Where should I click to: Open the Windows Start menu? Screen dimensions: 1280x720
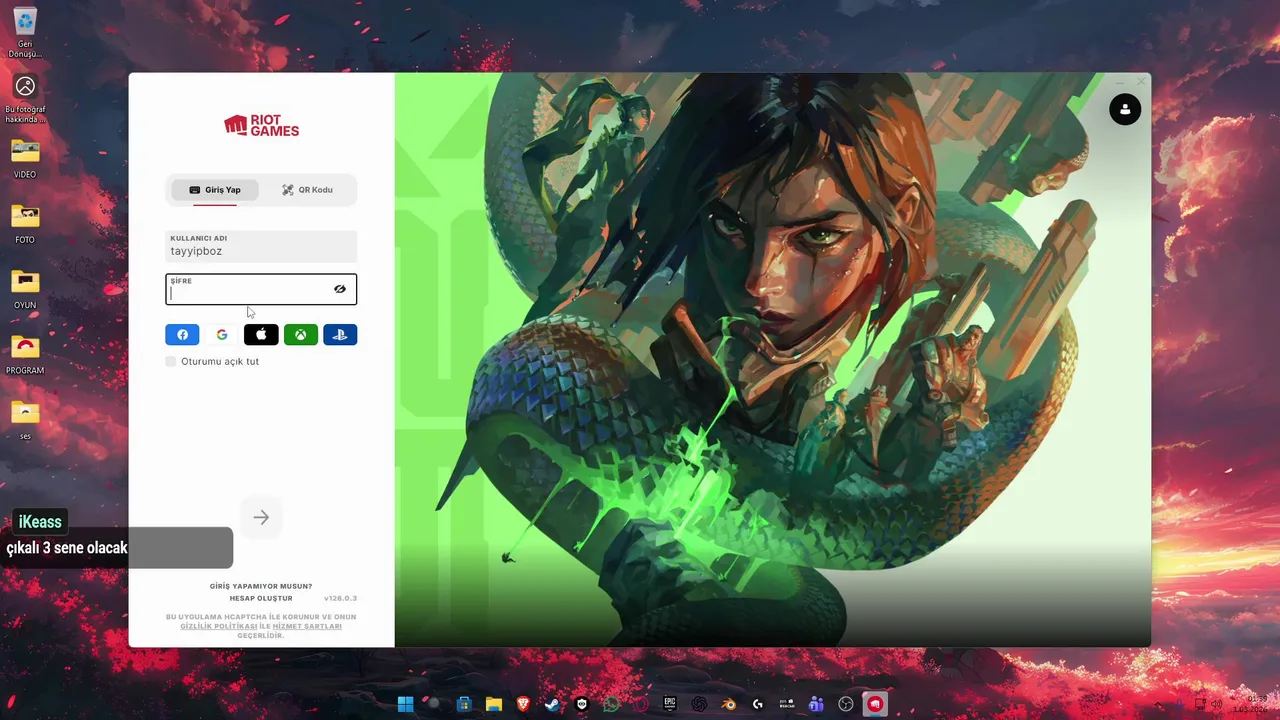pos(405,704)
